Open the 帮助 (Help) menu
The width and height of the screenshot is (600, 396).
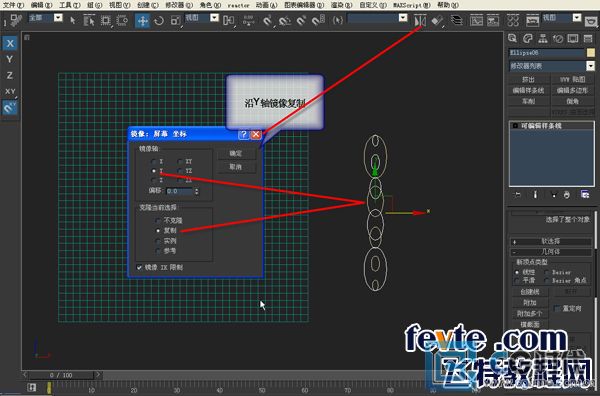click(448, 5)
